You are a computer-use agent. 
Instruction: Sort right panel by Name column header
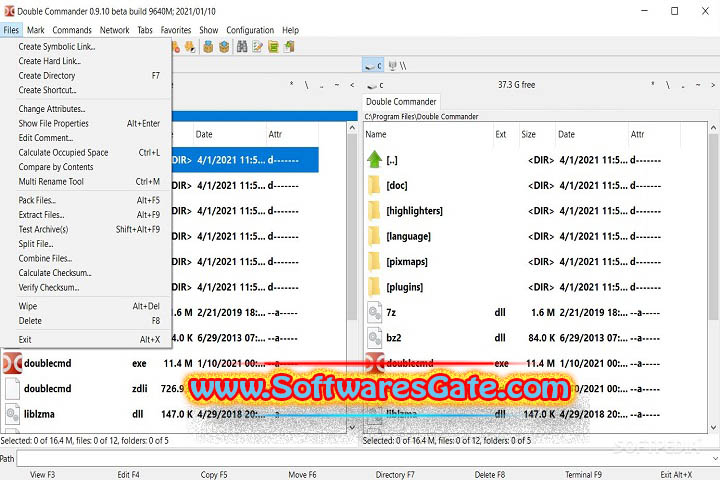(x=428, y=135)
